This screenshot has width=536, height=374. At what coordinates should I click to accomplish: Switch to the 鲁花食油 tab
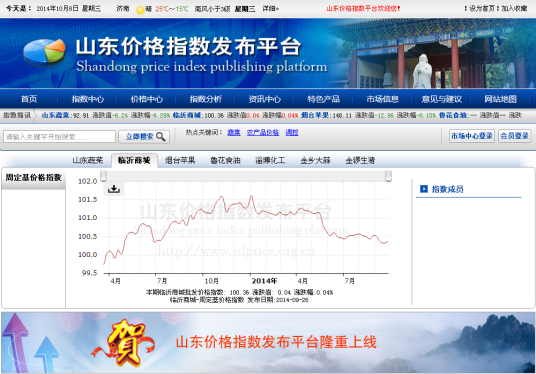pos(225,160)
